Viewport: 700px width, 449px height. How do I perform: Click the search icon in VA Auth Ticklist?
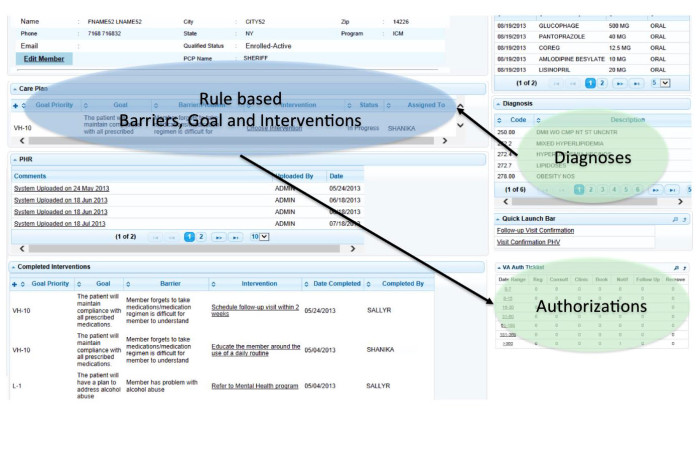click(676, 268)
